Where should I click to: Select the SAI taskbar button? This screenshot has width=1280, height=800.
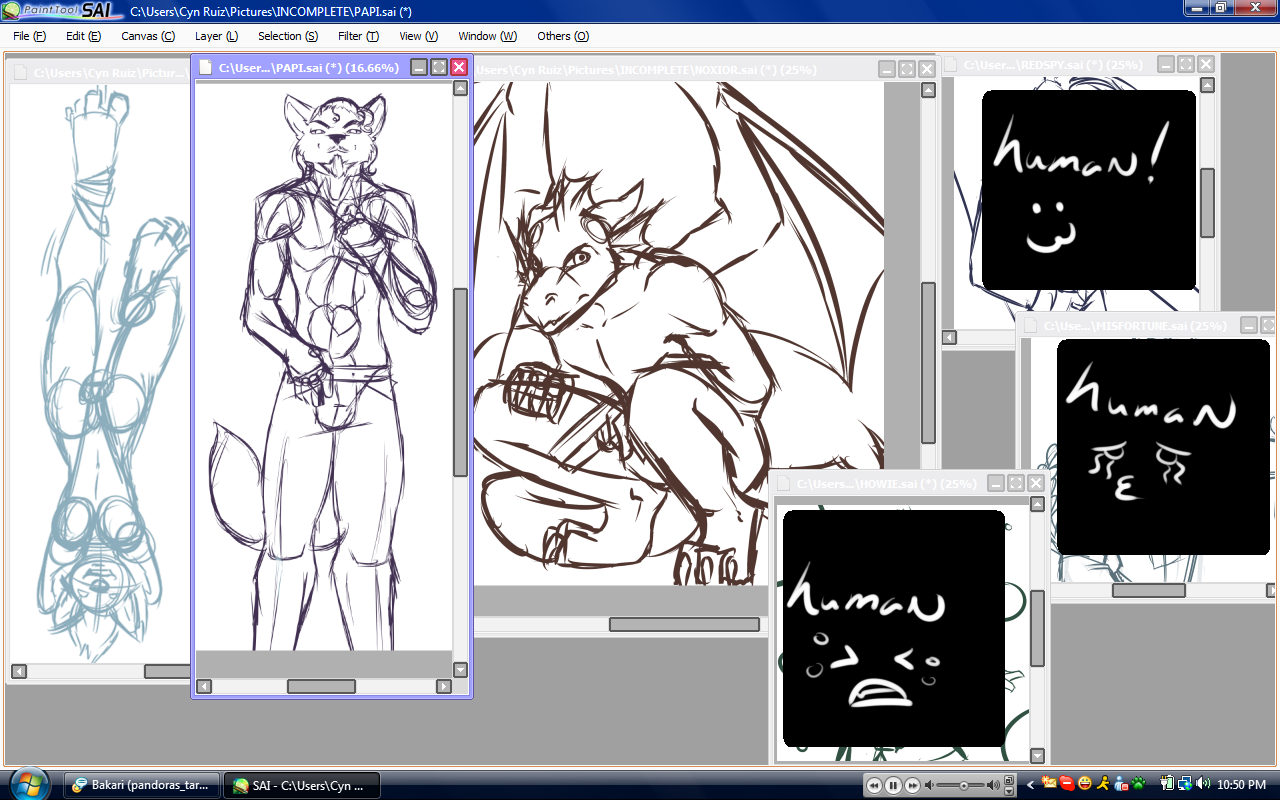pos(300,785)
